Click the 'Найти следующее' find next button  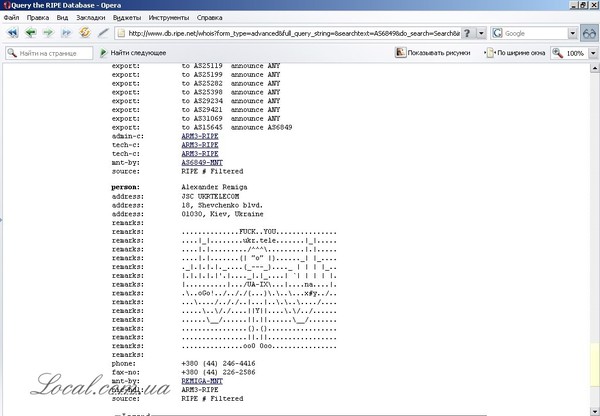pyautogui.click(x=133, y=53)
